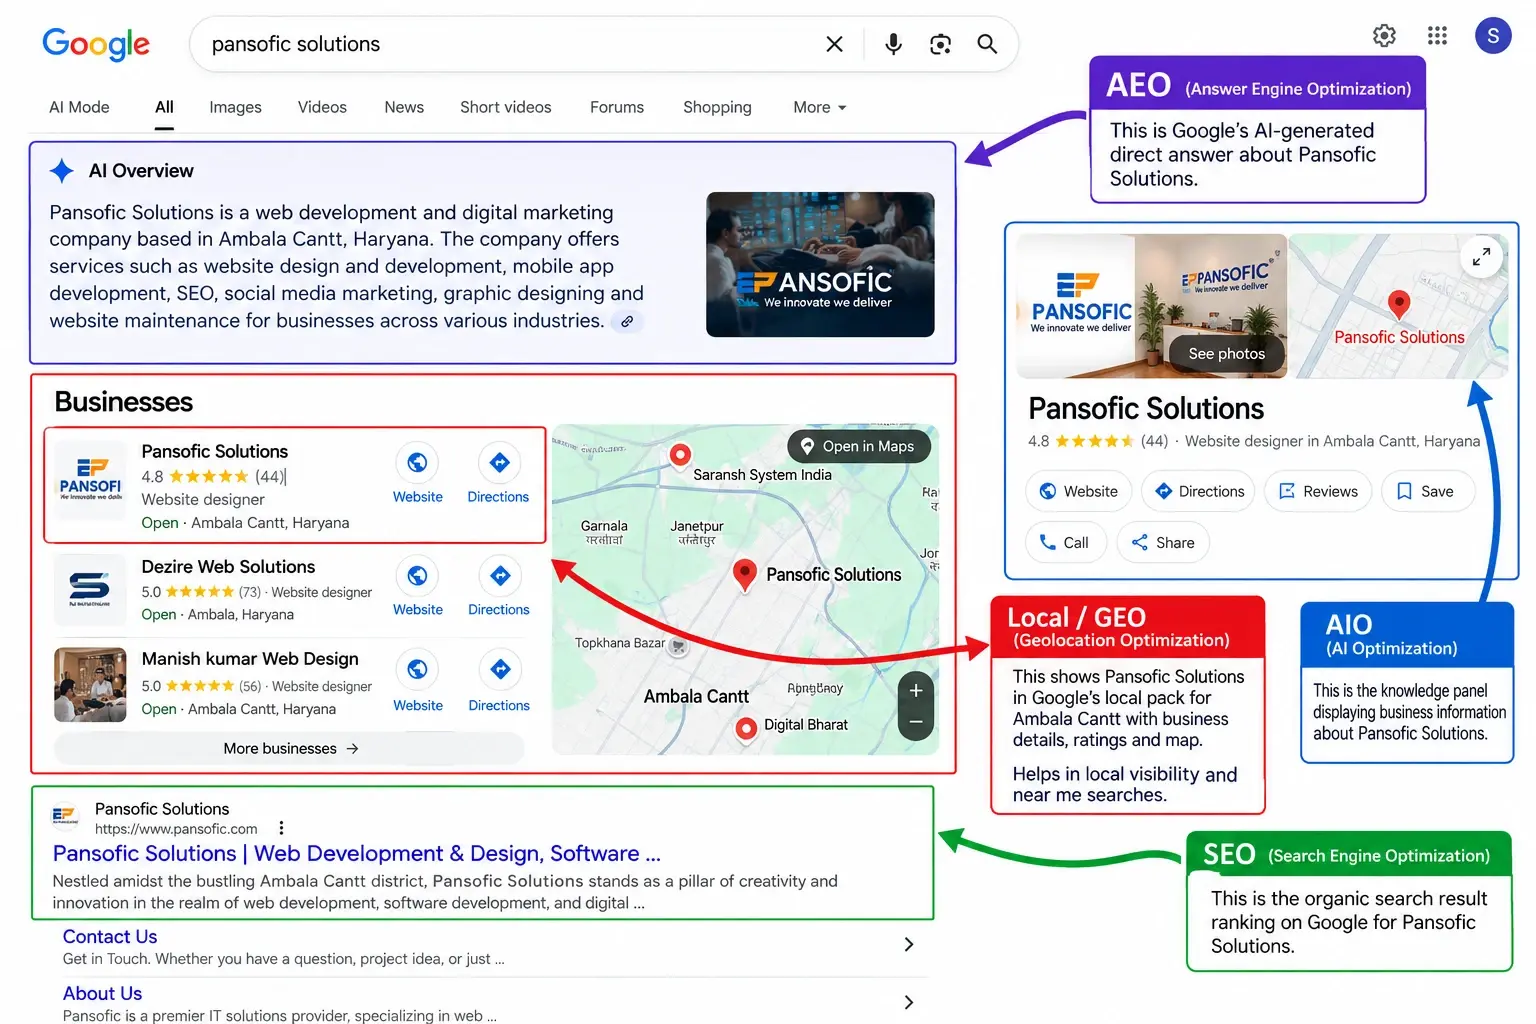Submit search with magnifying glass icon
This screenshot has width=1536, height=1024.
(x=987, y=44)
